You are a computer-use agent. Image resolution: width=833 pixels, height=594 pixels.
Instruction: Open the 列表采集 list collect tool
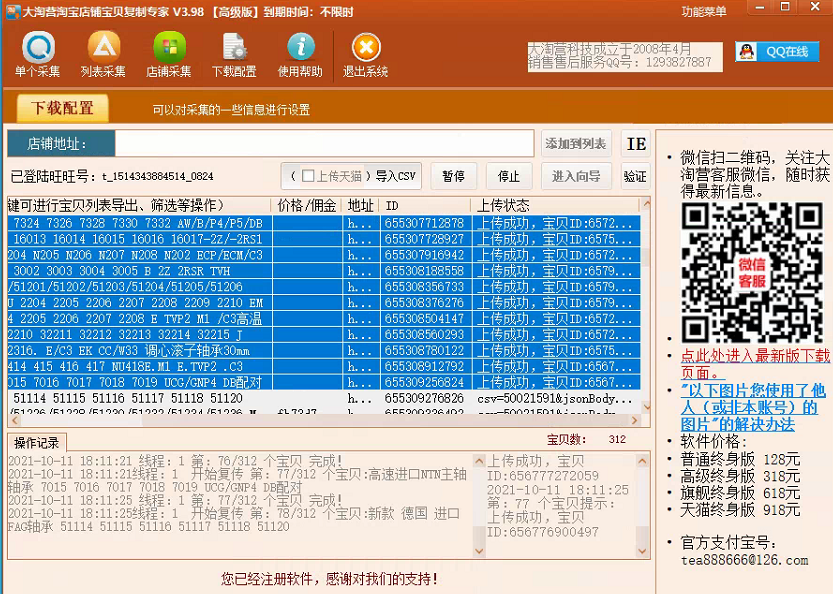[103, 54]
